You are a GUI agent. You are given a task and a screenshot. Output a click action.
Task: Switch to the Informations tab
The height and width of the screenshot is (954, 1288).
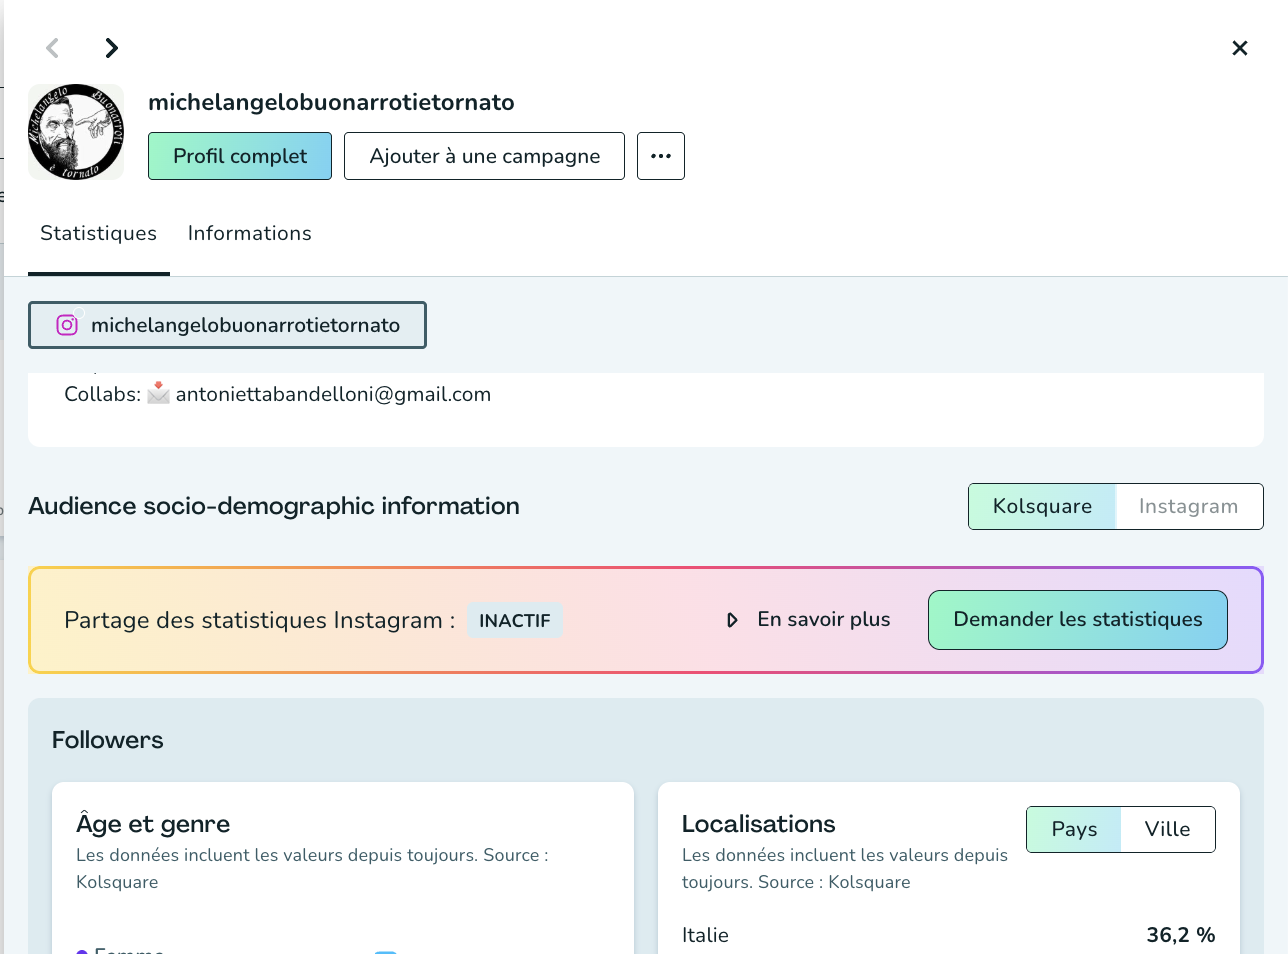click(249, 233)
